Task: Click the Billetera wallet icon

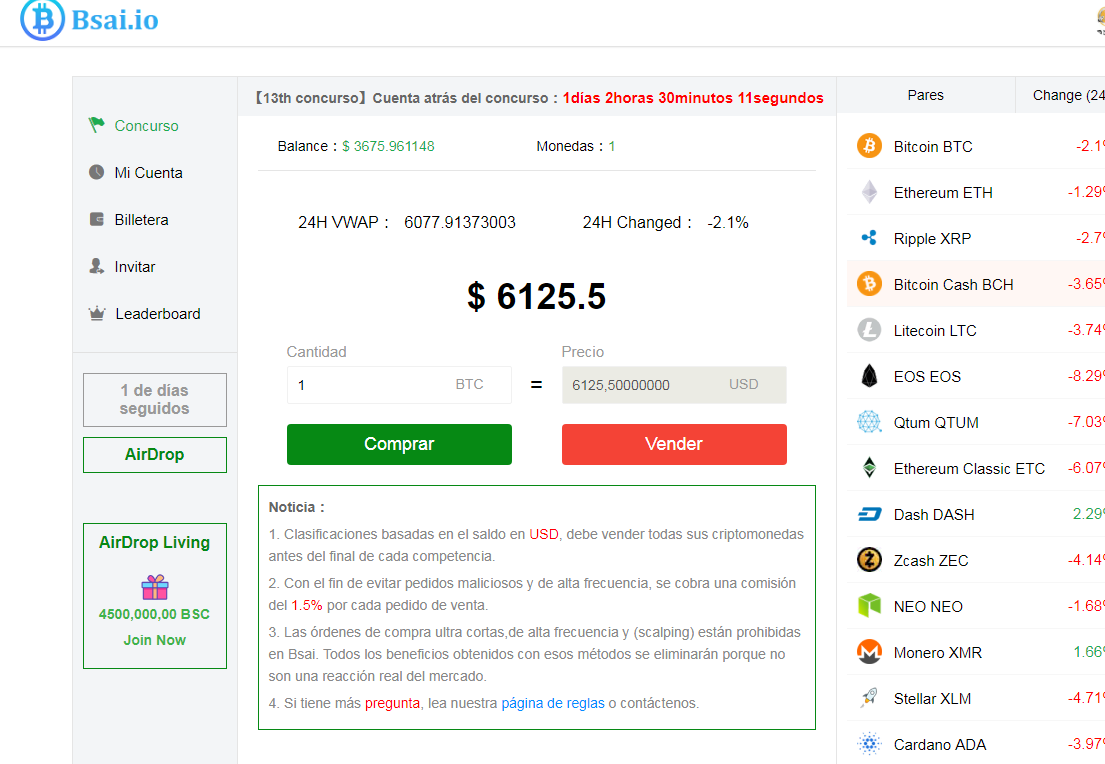Action: 97,219
